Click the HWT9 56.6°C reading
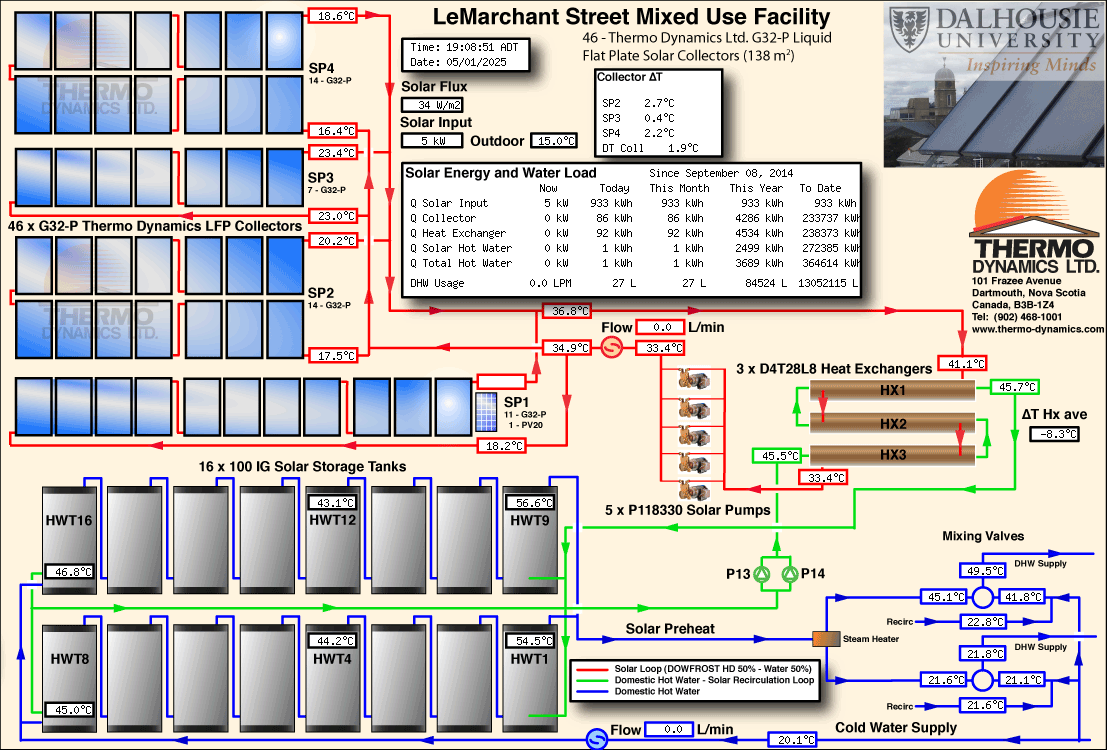The height and width of the screenshot is (750, 1108). pyautogui.click(x=531, y=503)
